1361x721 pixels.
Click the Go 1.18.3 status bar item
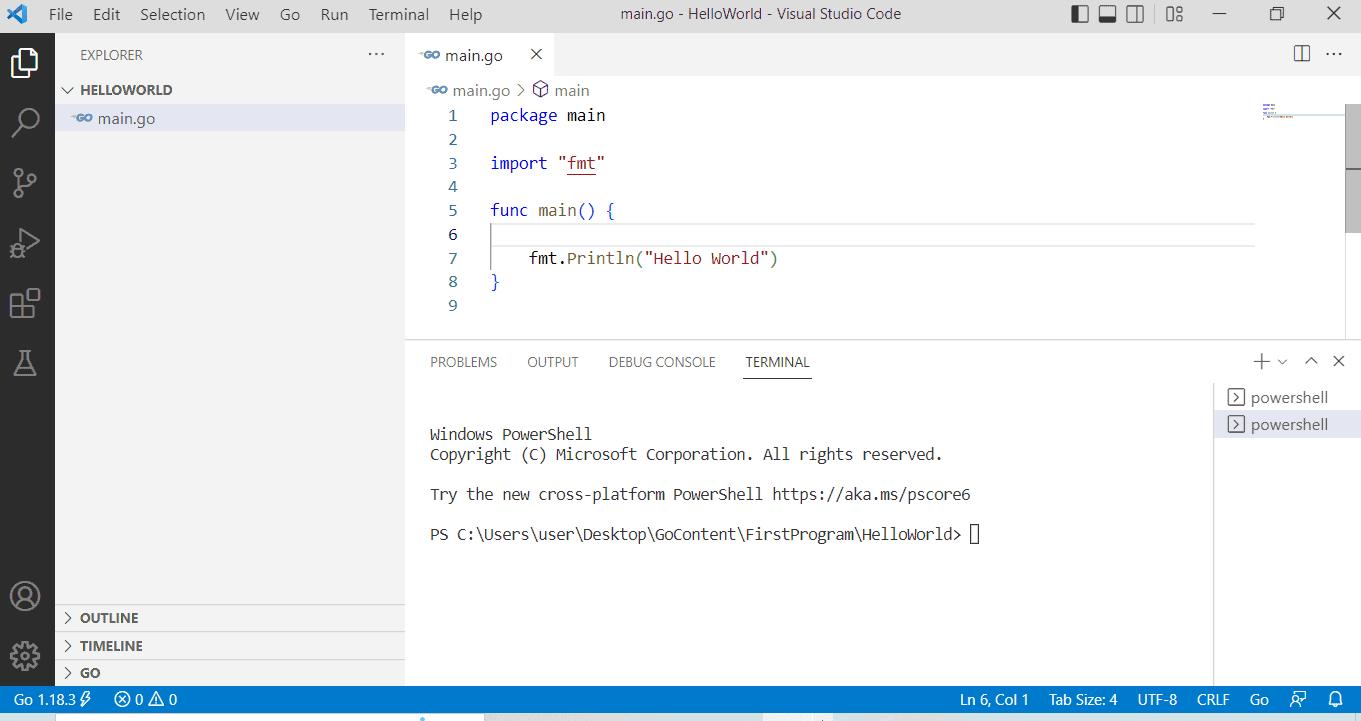[x=43, y=699]
